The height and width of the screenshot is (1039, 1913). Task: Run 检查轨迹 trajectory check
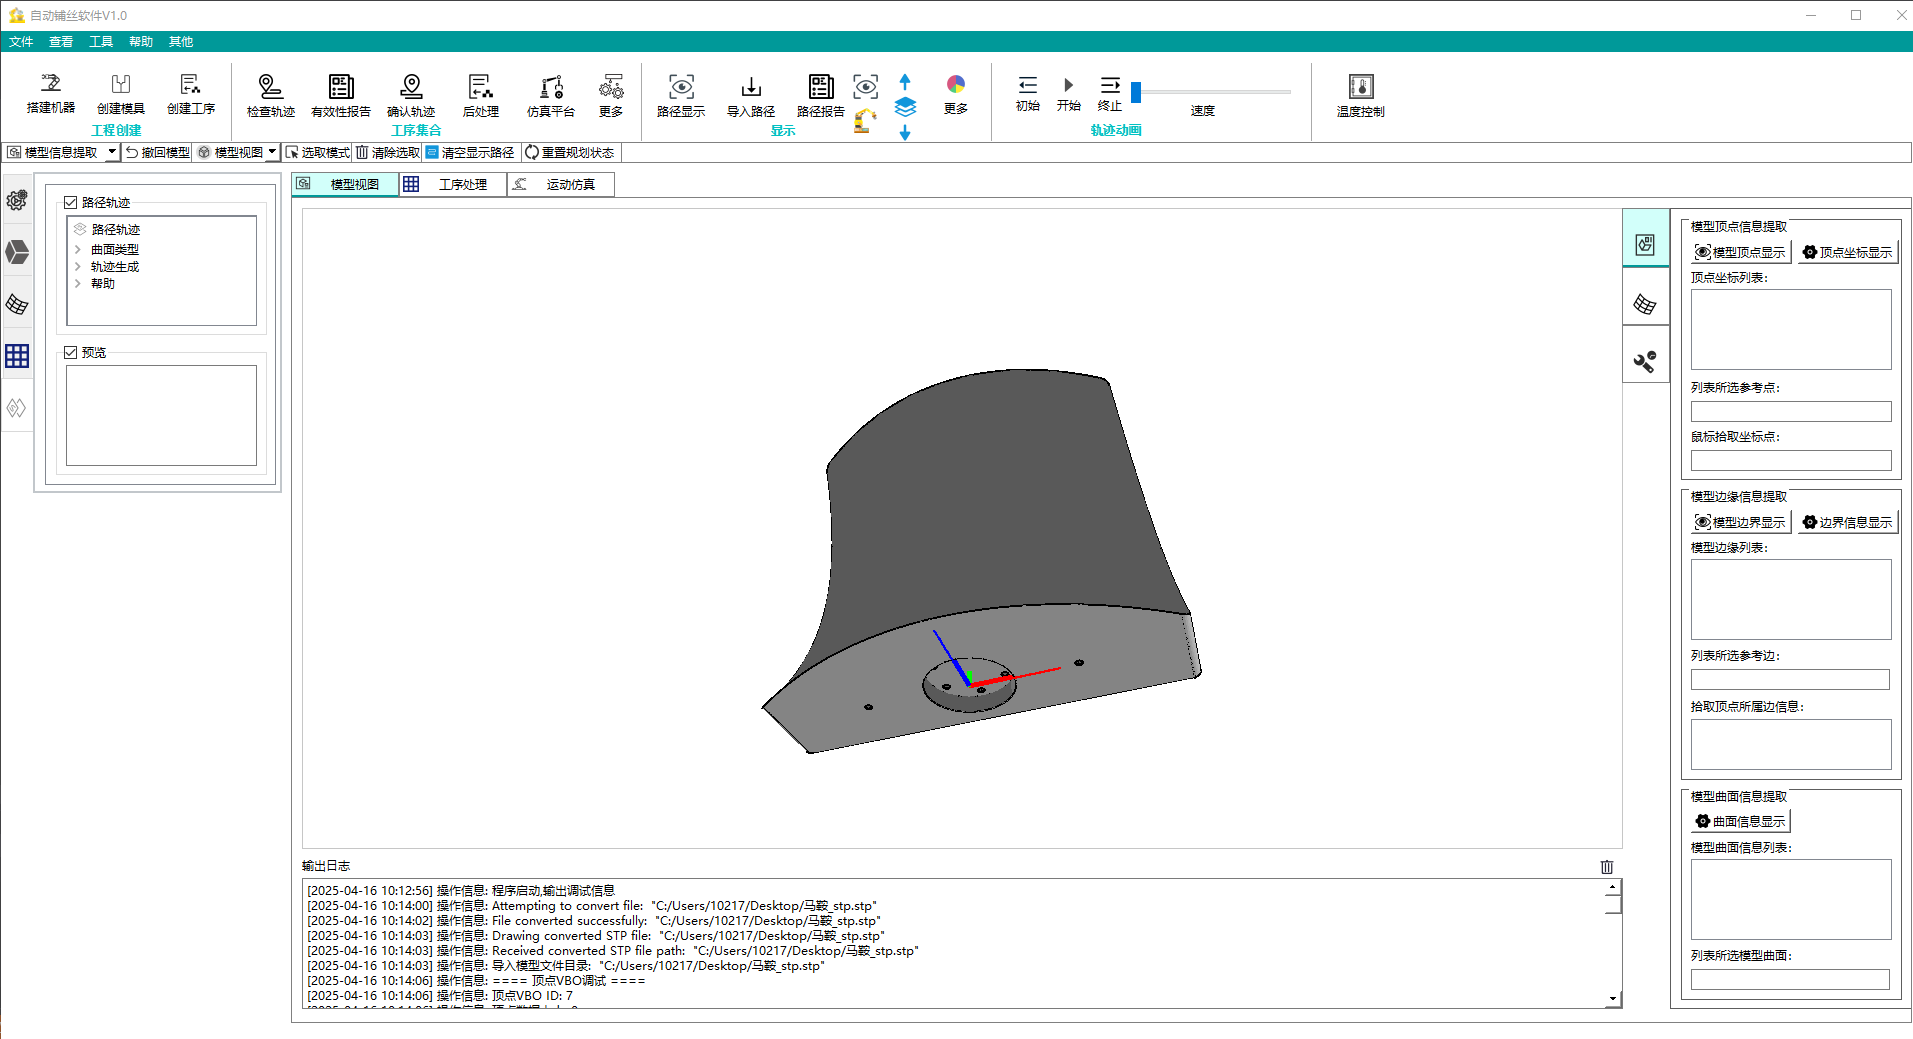tap(270, 95)
